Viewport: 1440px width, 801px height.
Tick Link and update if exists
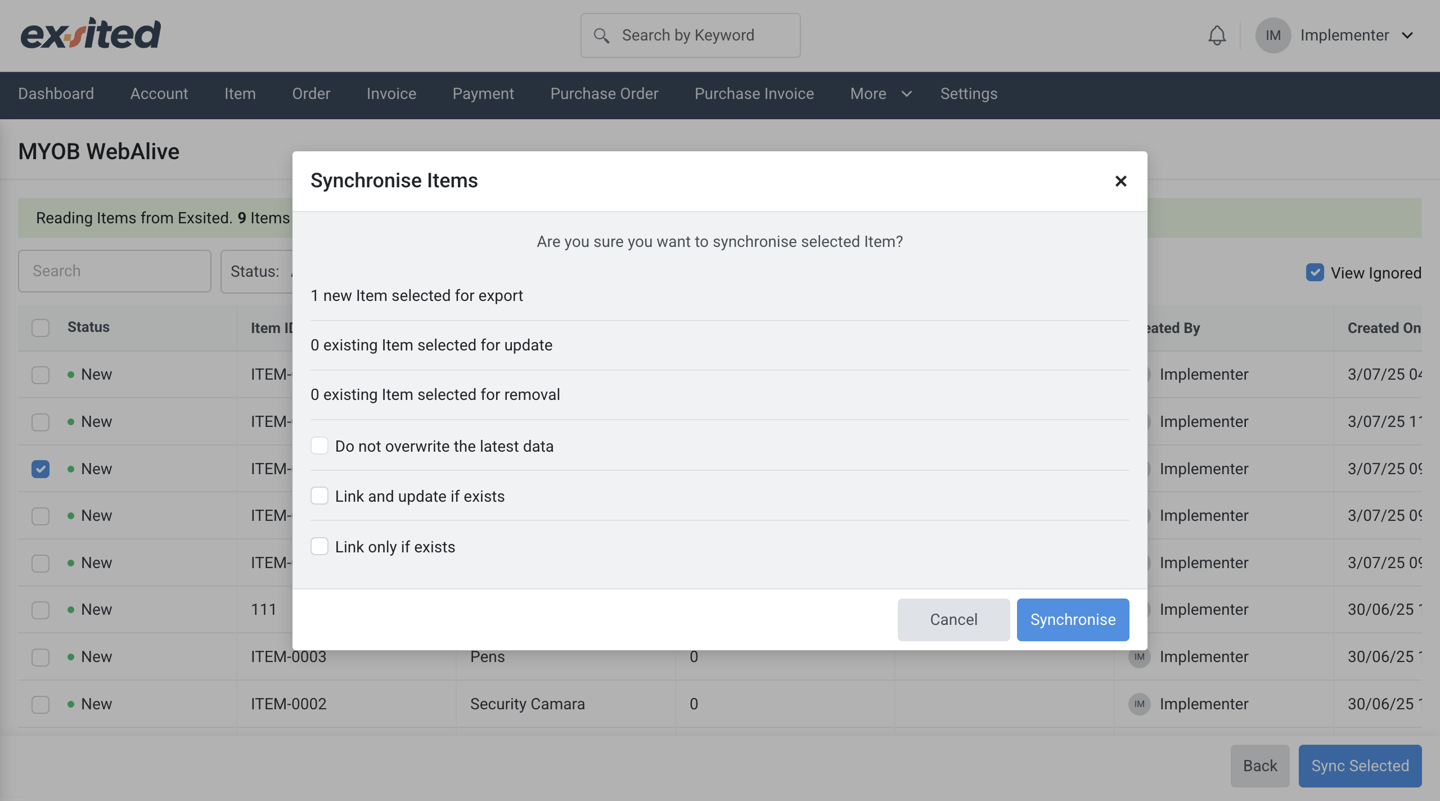coord(319,496)
